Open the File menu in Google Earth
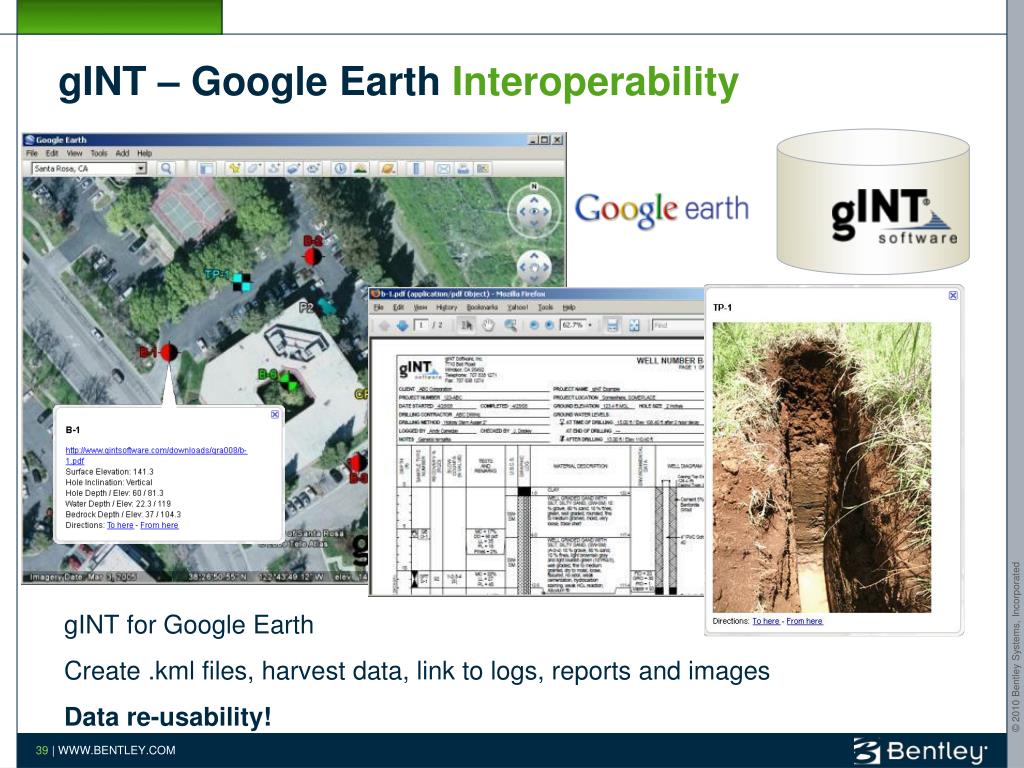This screenshot has height=768, width=1024. click(31, 153)
